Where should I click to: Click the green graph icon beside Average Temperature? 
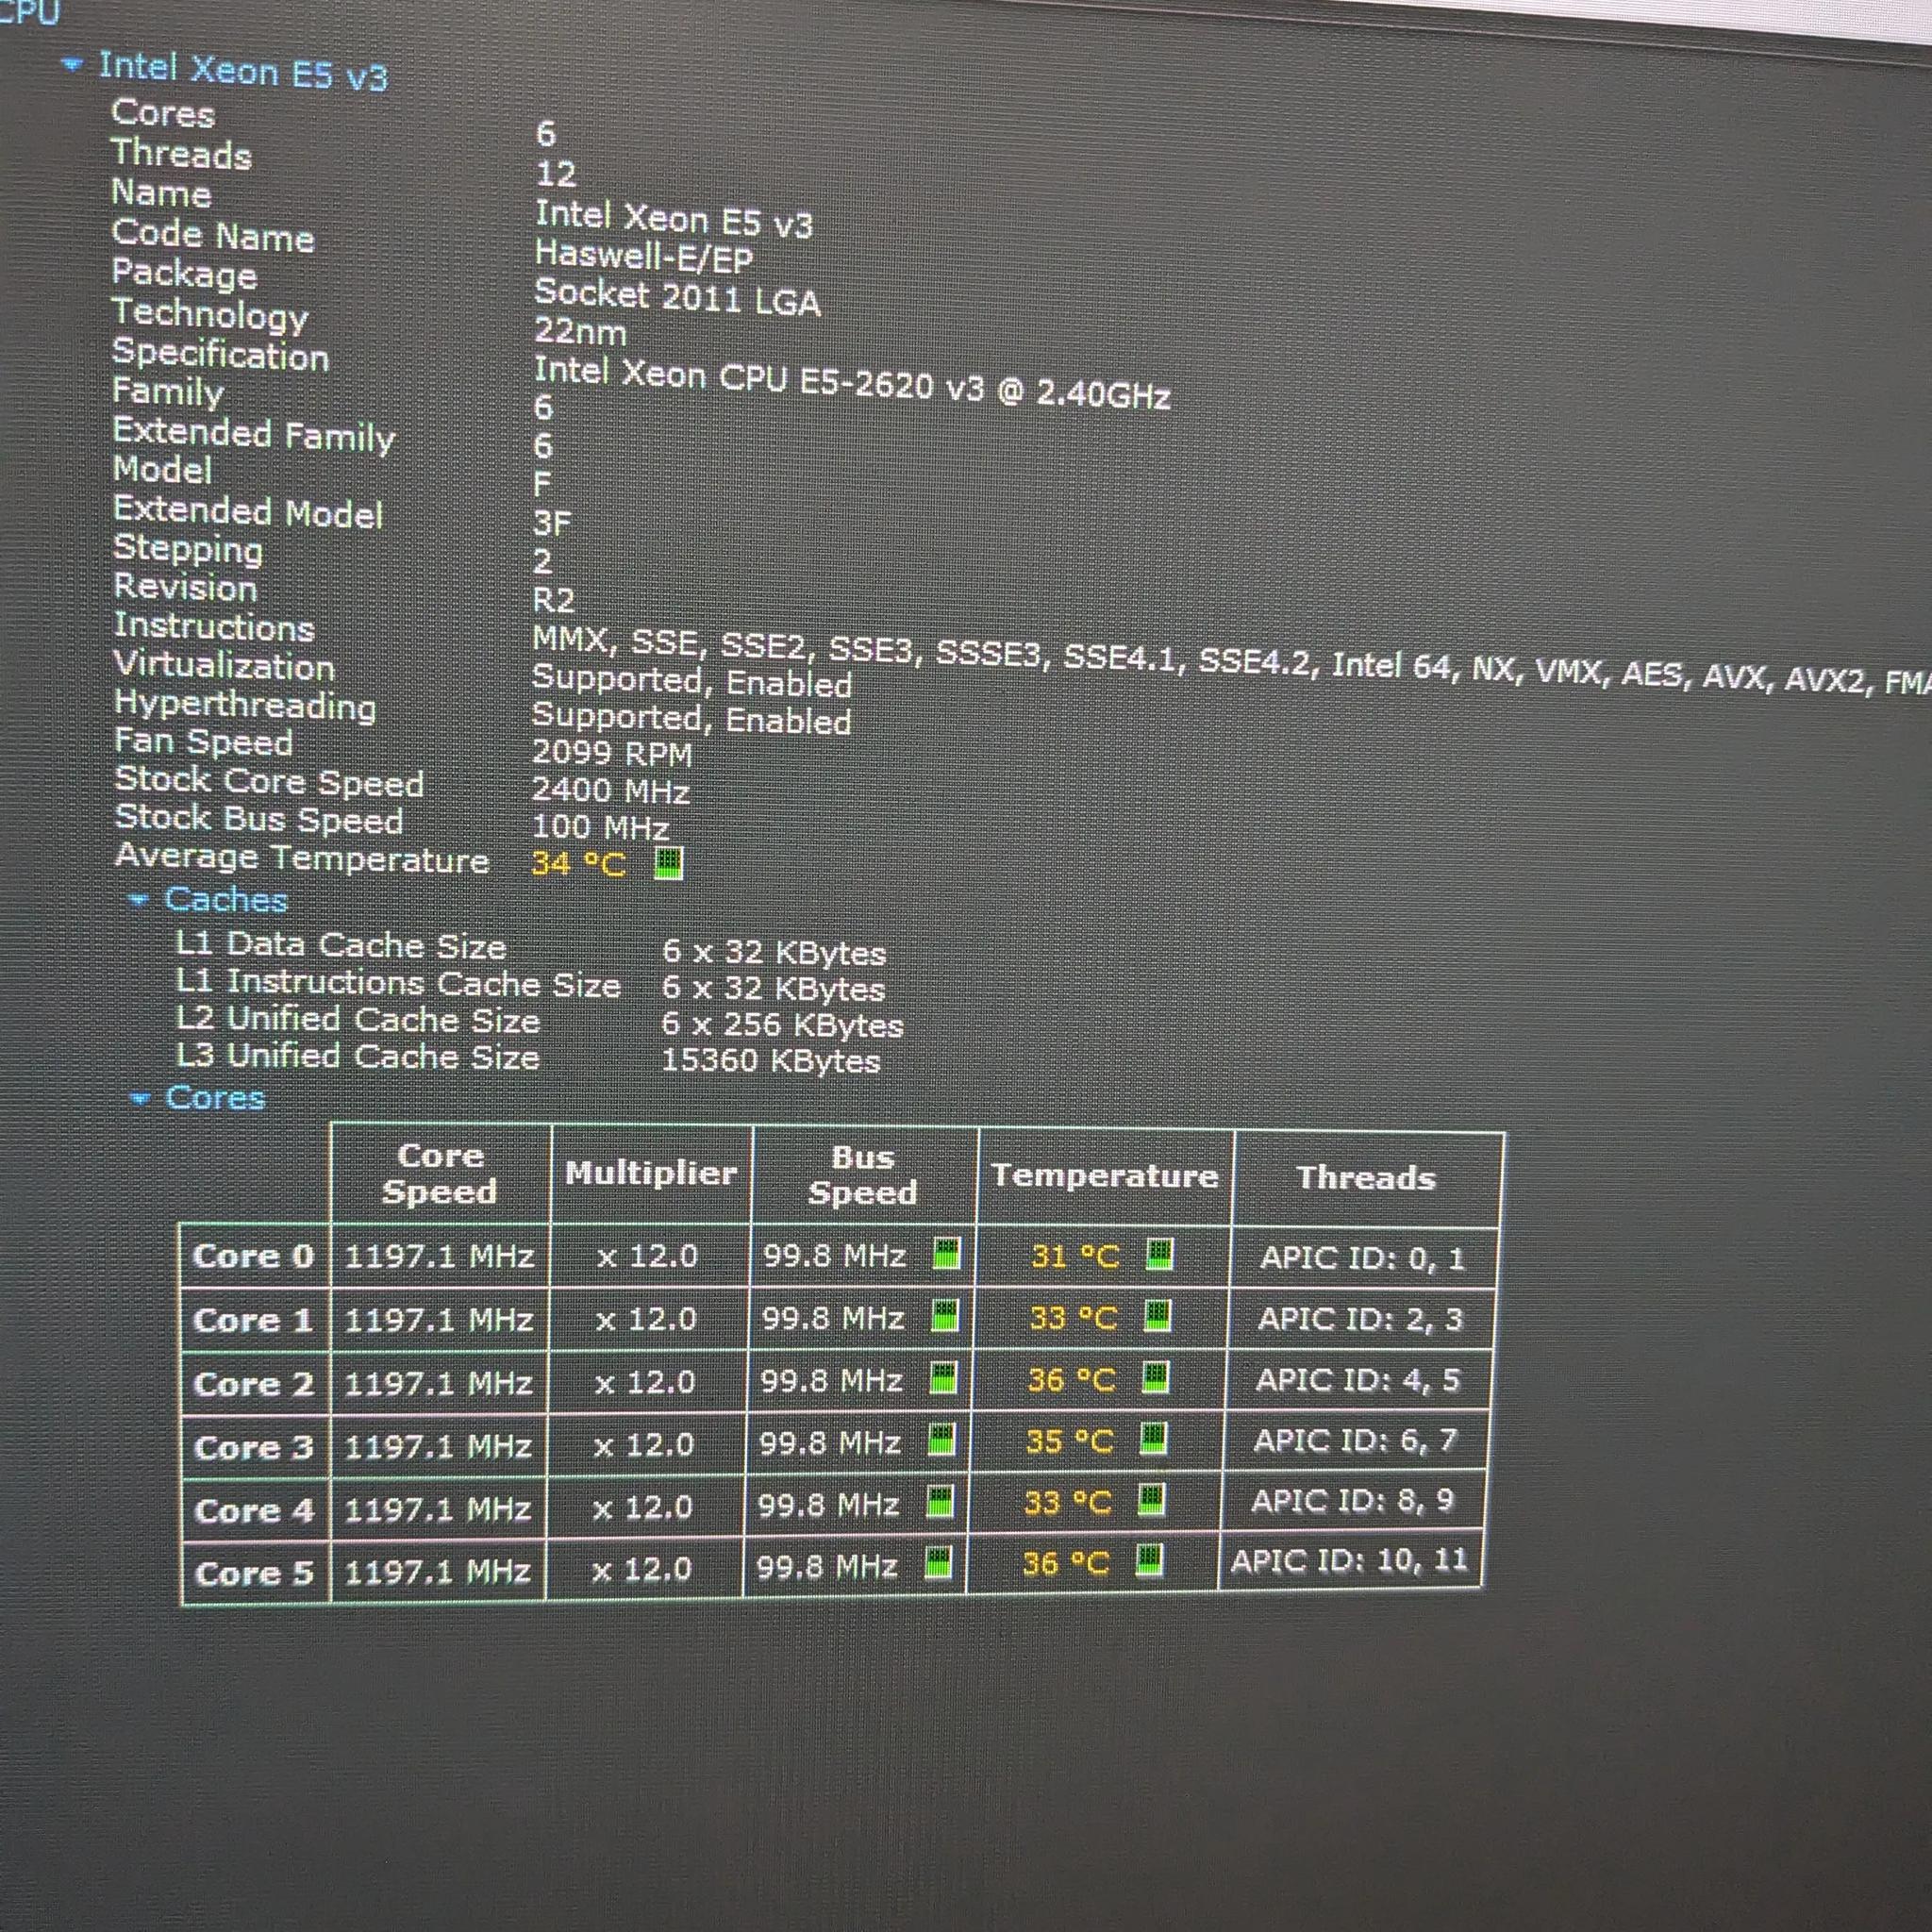(668, 862)
